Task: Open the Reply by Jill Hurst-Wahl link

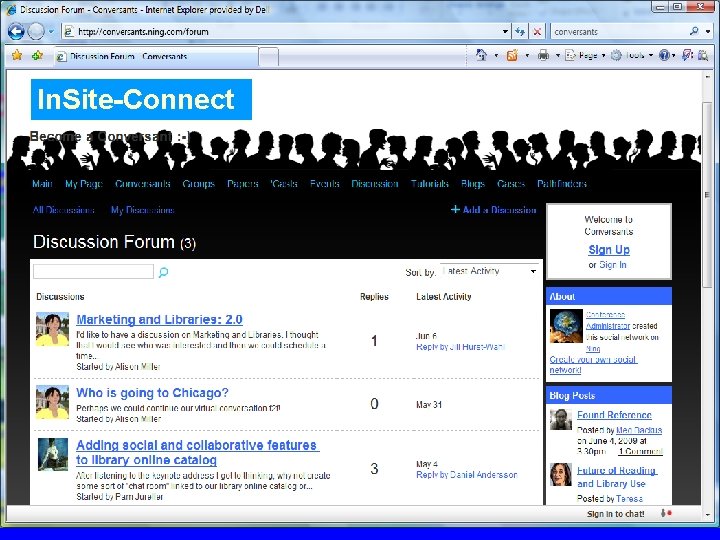Action: point(460,347)
